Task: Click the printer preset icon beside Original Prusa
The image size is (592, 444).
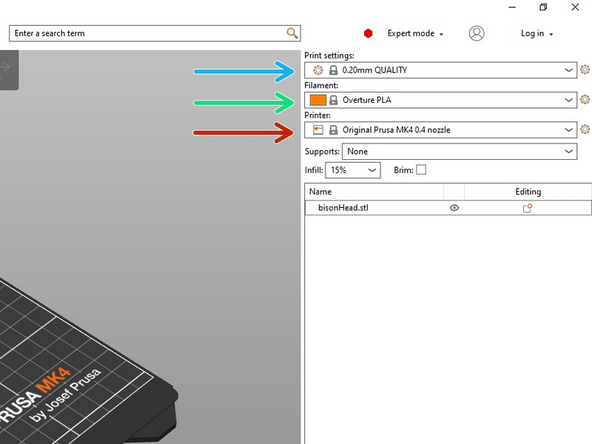Action: (x=318, y=130)
